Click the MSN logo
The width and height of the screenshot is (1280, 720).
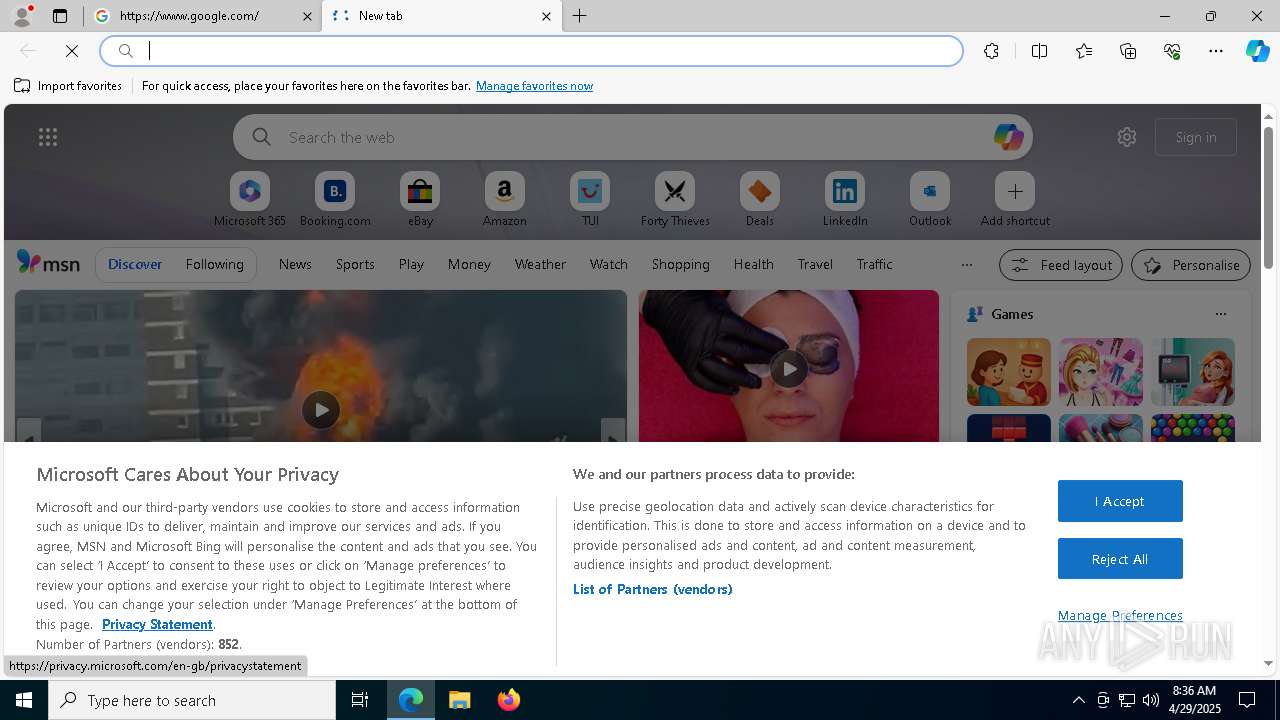click(48, 263)
